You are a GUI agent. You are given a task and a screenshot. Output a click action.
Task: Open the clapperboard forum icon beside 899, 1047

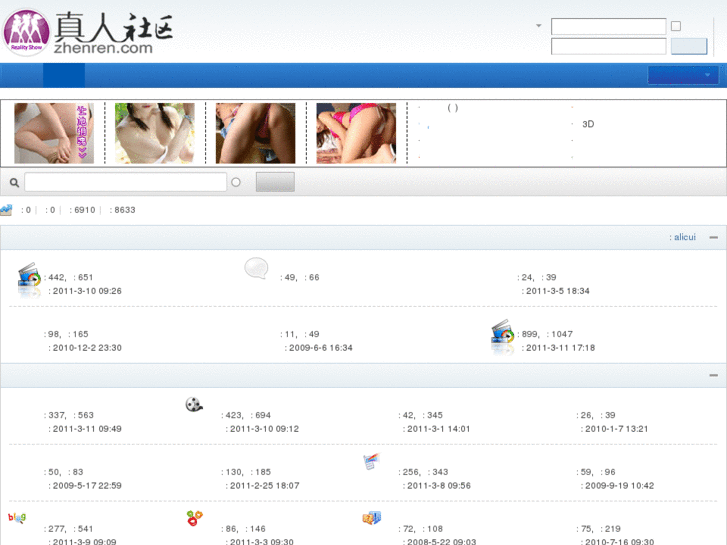pyautogui.click(x=503, y=337)
